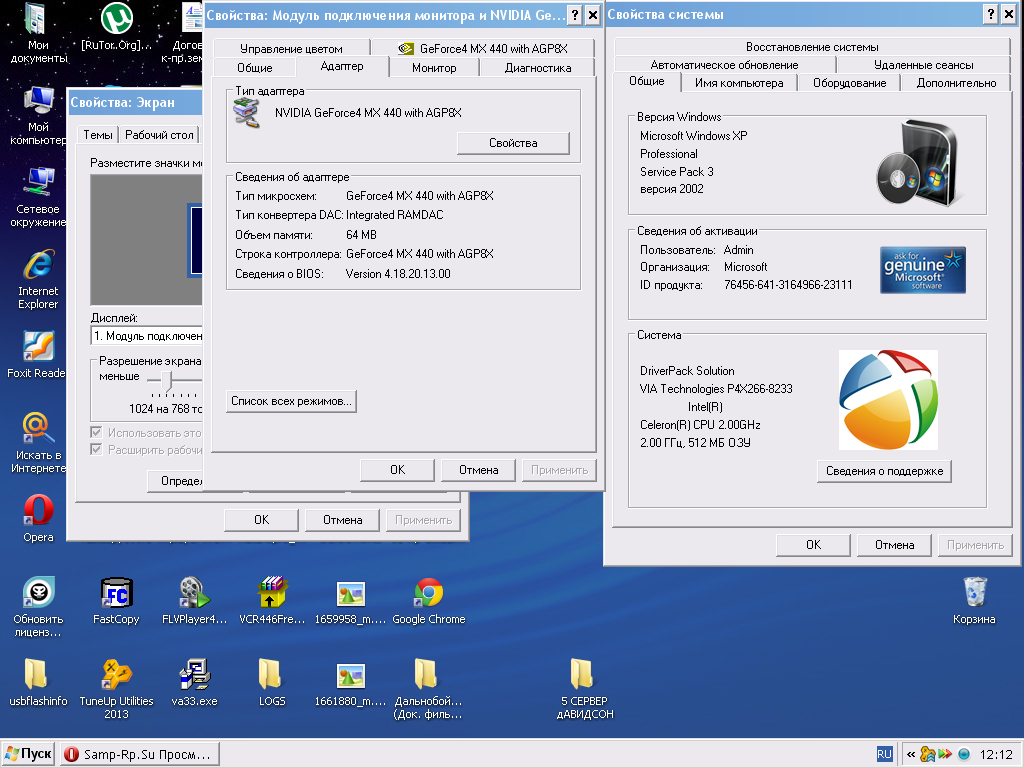Screen dimensions: 1024x768
Task: Open Дополнительно tab in system properties
Action: [956, 83]
